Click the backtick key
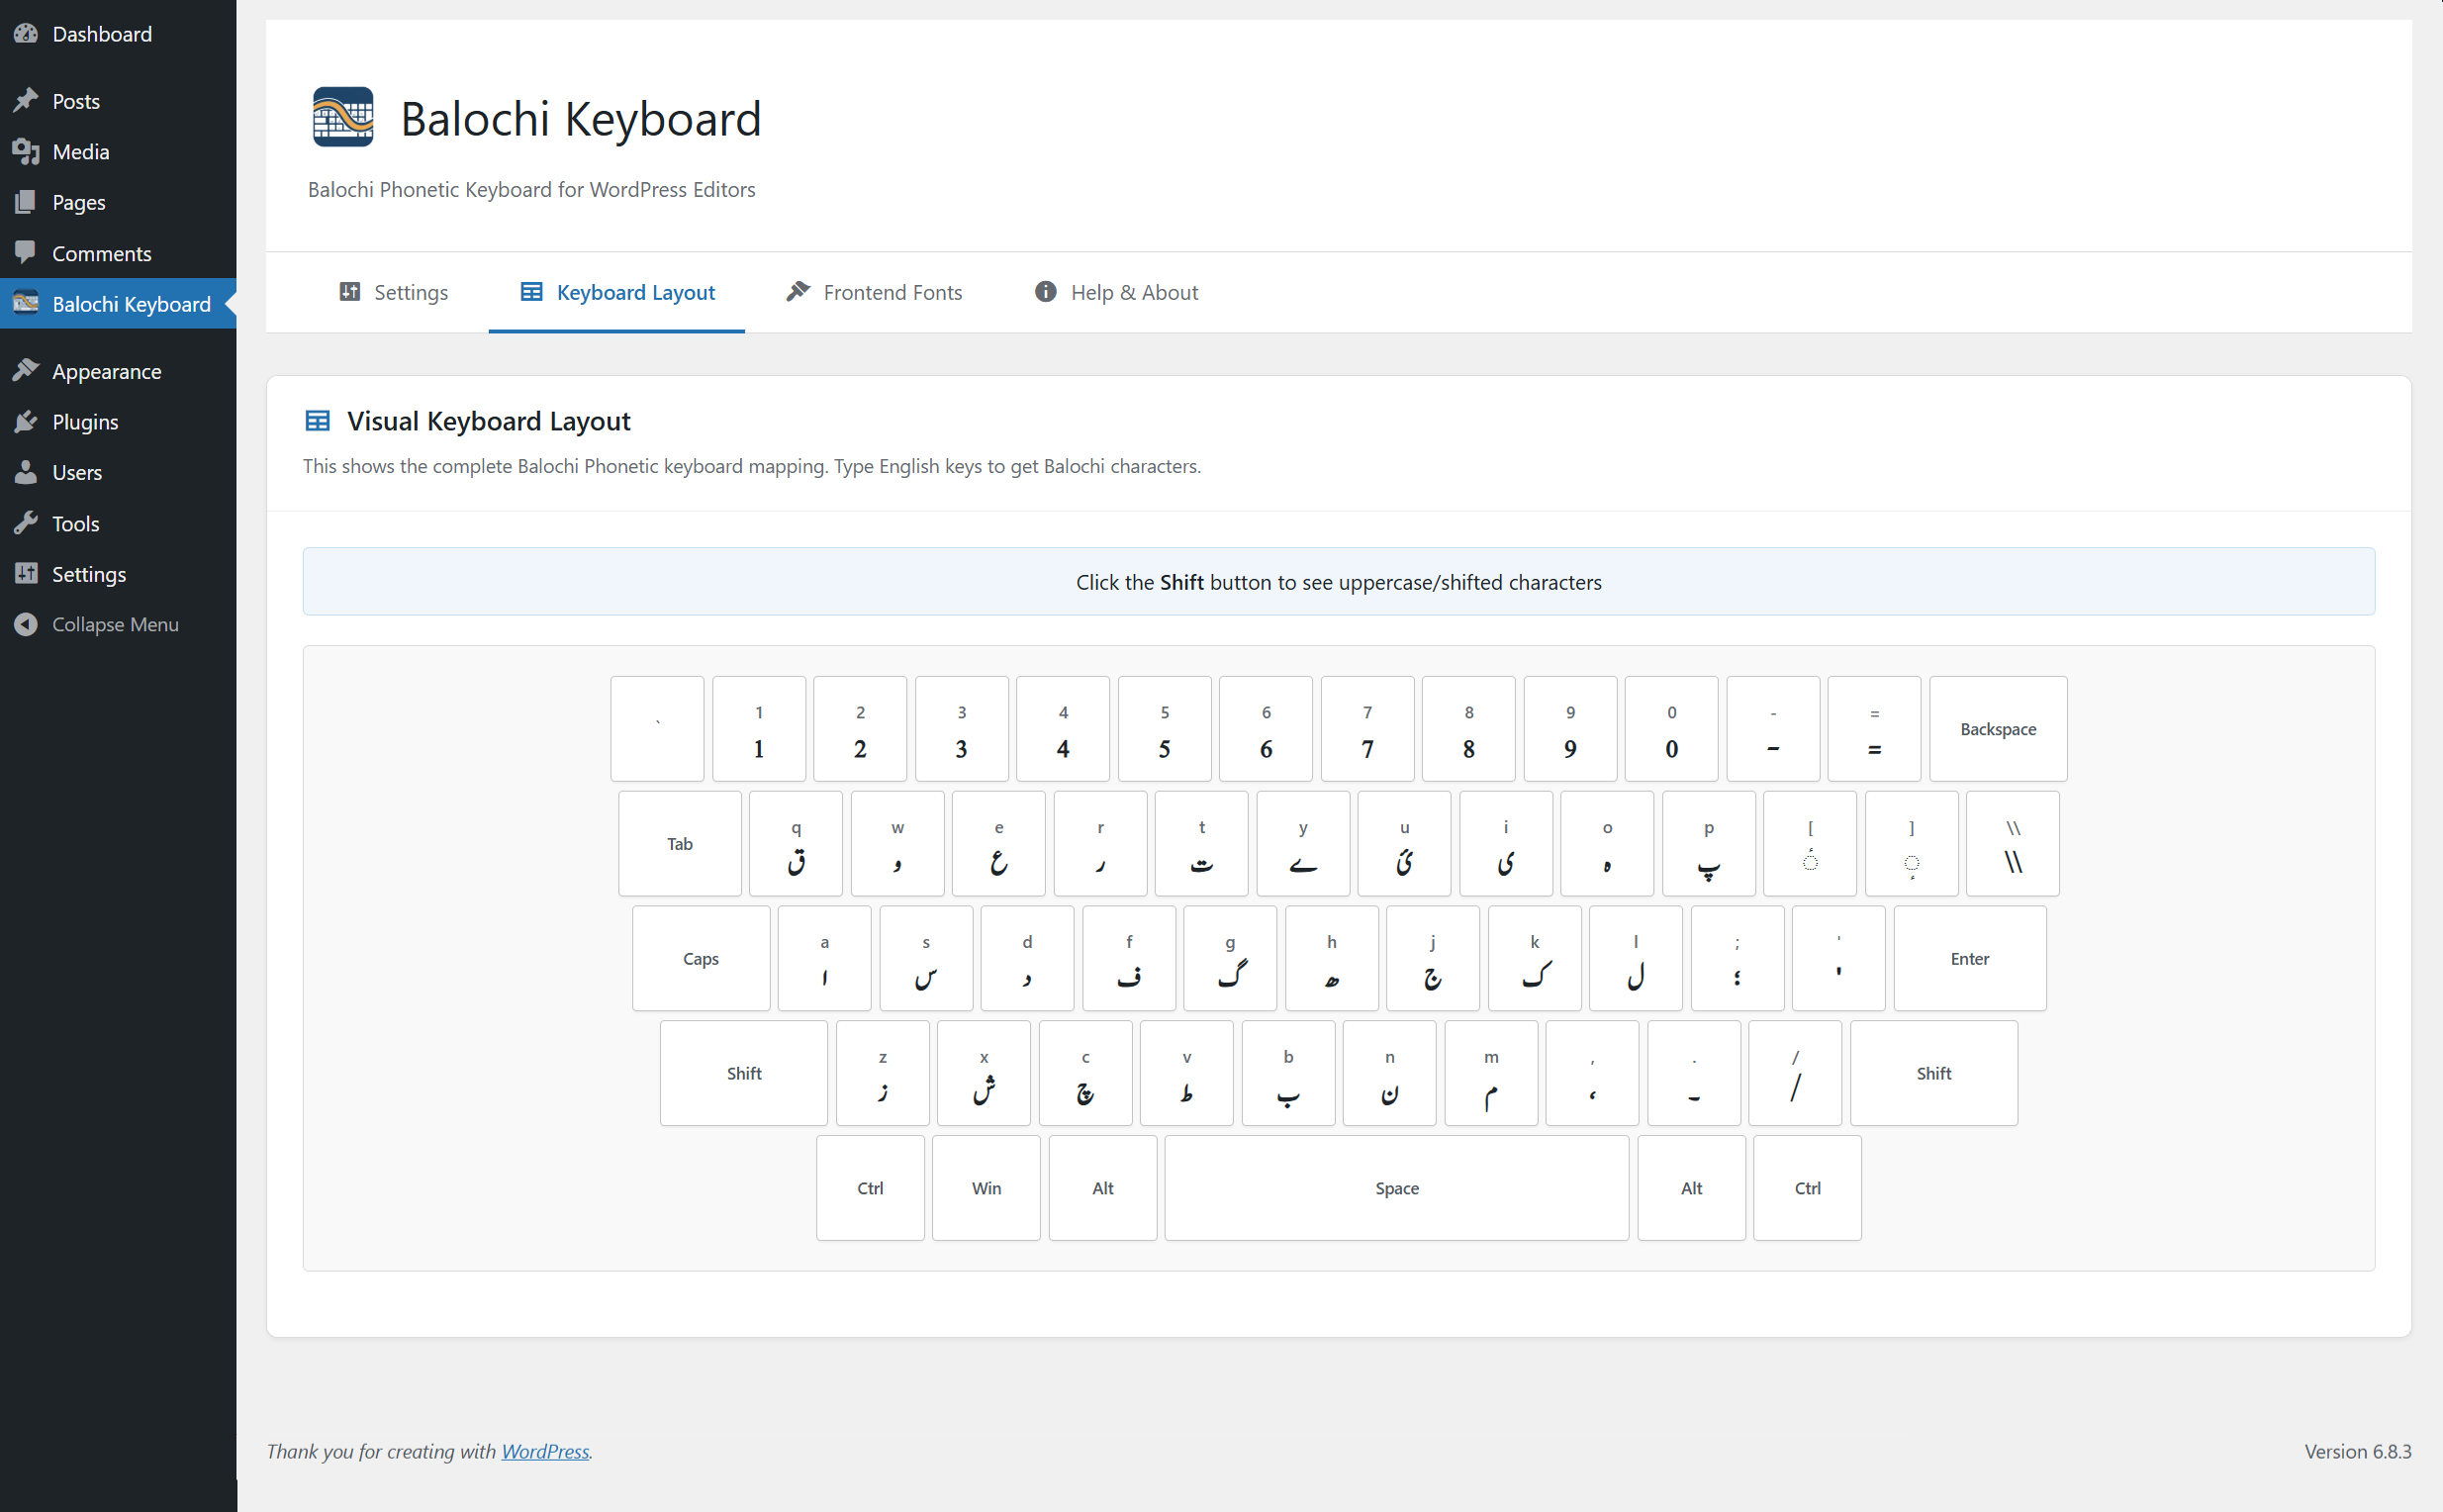Image resolution: width=2443 pixels, height=1512 pixels. click(657, 729)
